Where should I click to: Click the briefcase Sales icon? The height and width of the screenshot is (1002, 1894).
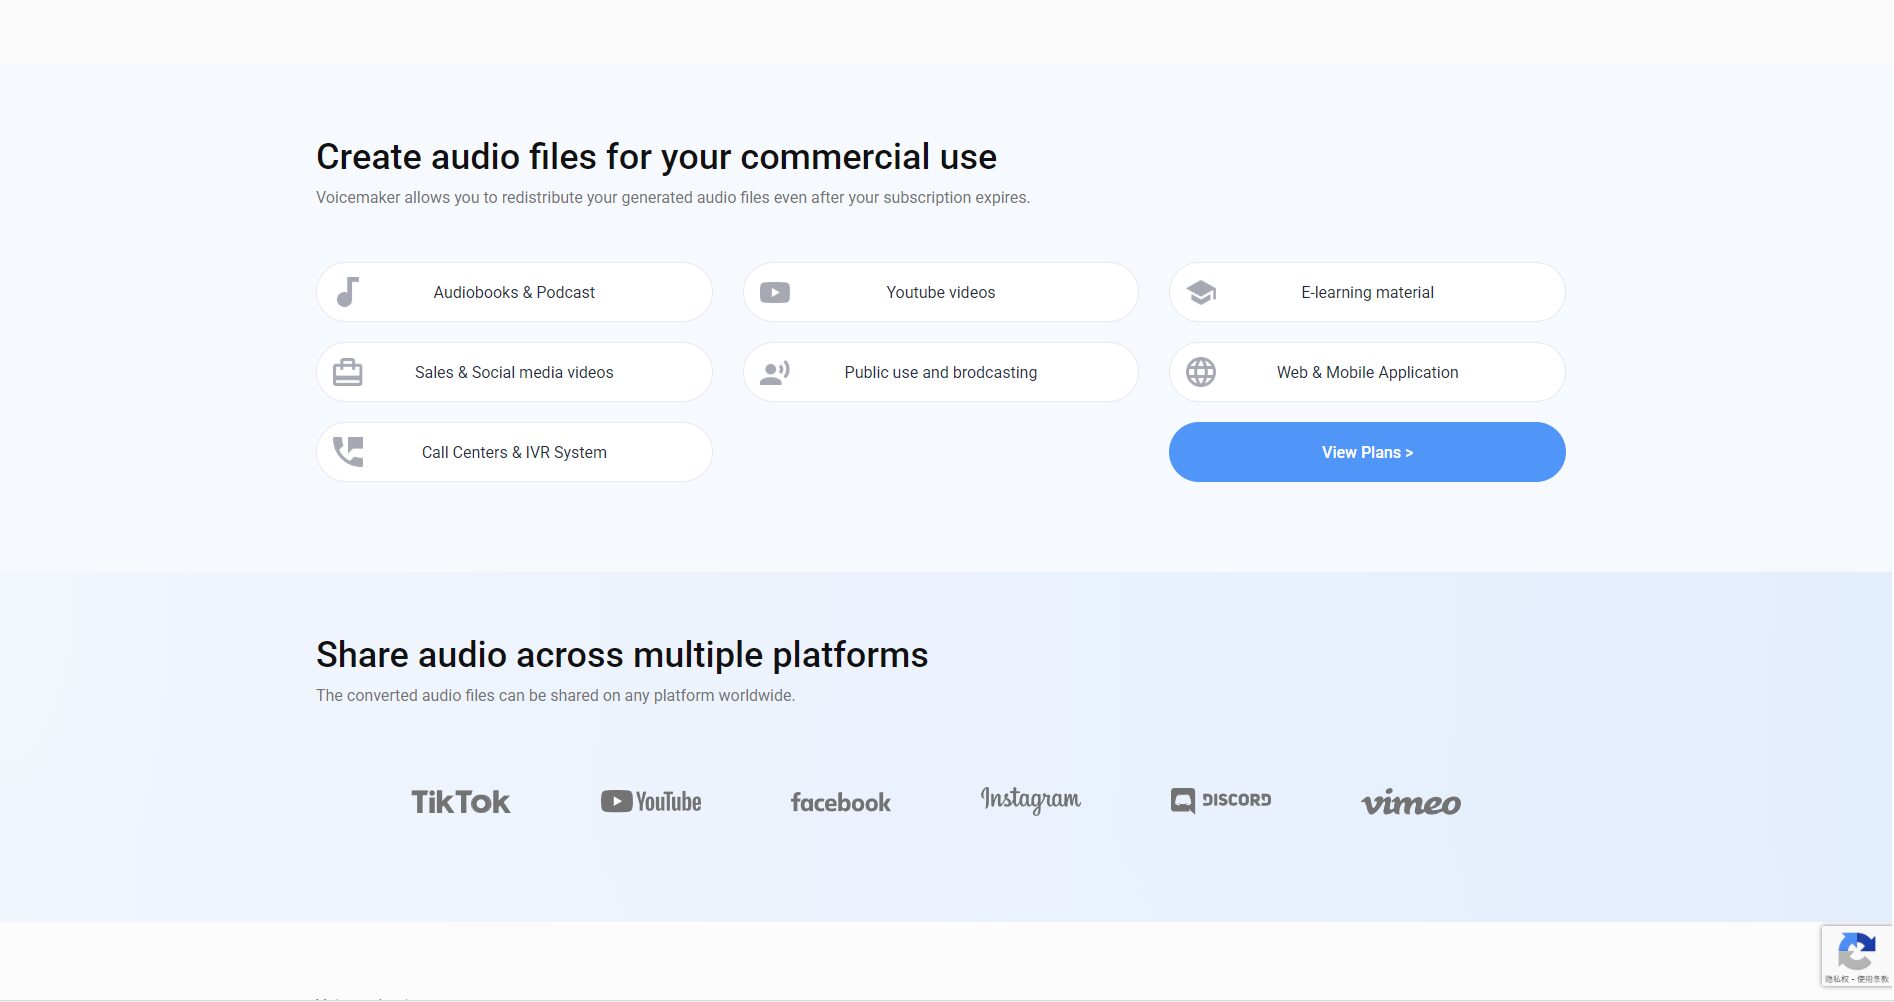click(x=347, y=372)
